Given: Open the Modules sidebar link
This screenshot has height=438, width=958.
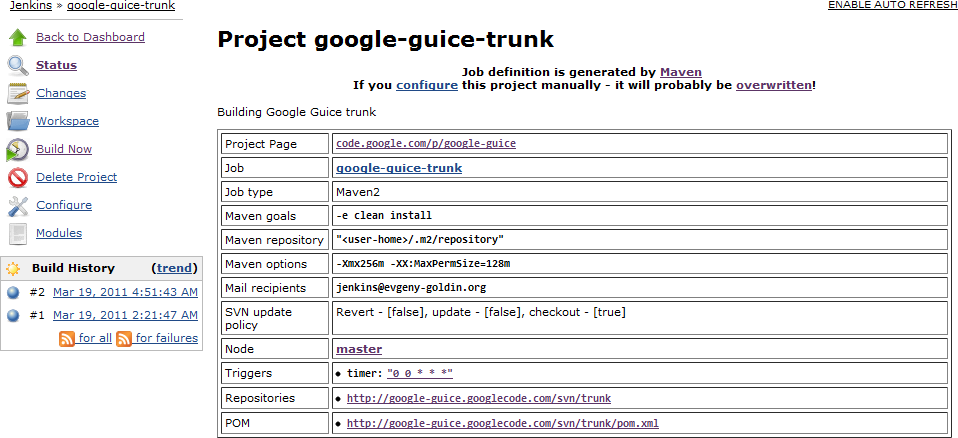Looking at the screenshot, I should [x=59, y=233].
